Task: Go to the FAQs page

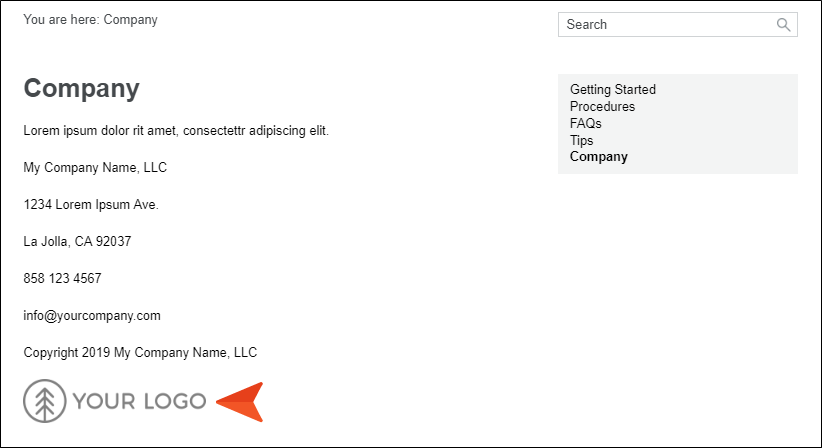Action: click(586, 123)
